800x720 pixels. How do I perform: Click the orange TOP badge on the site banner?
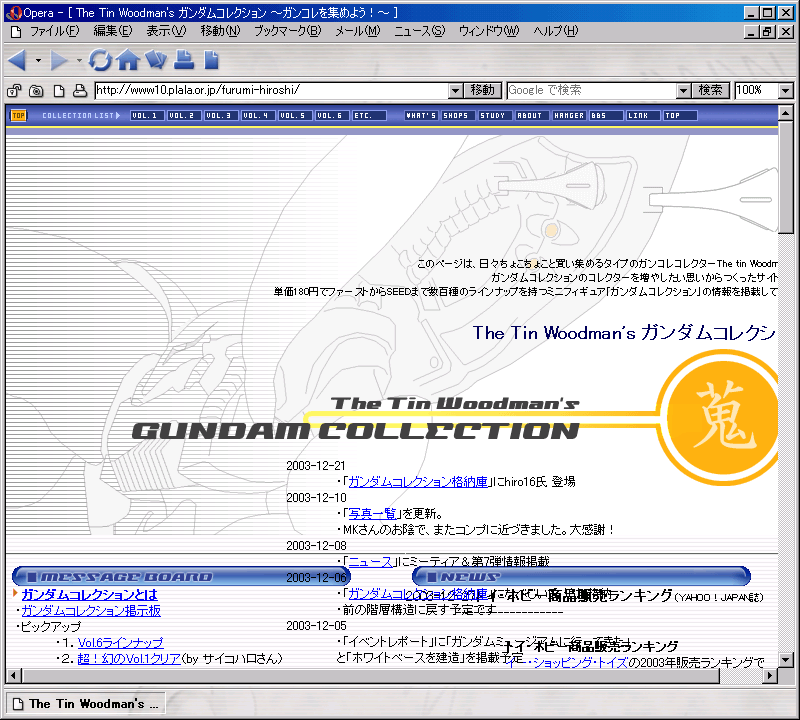(19, 116)
